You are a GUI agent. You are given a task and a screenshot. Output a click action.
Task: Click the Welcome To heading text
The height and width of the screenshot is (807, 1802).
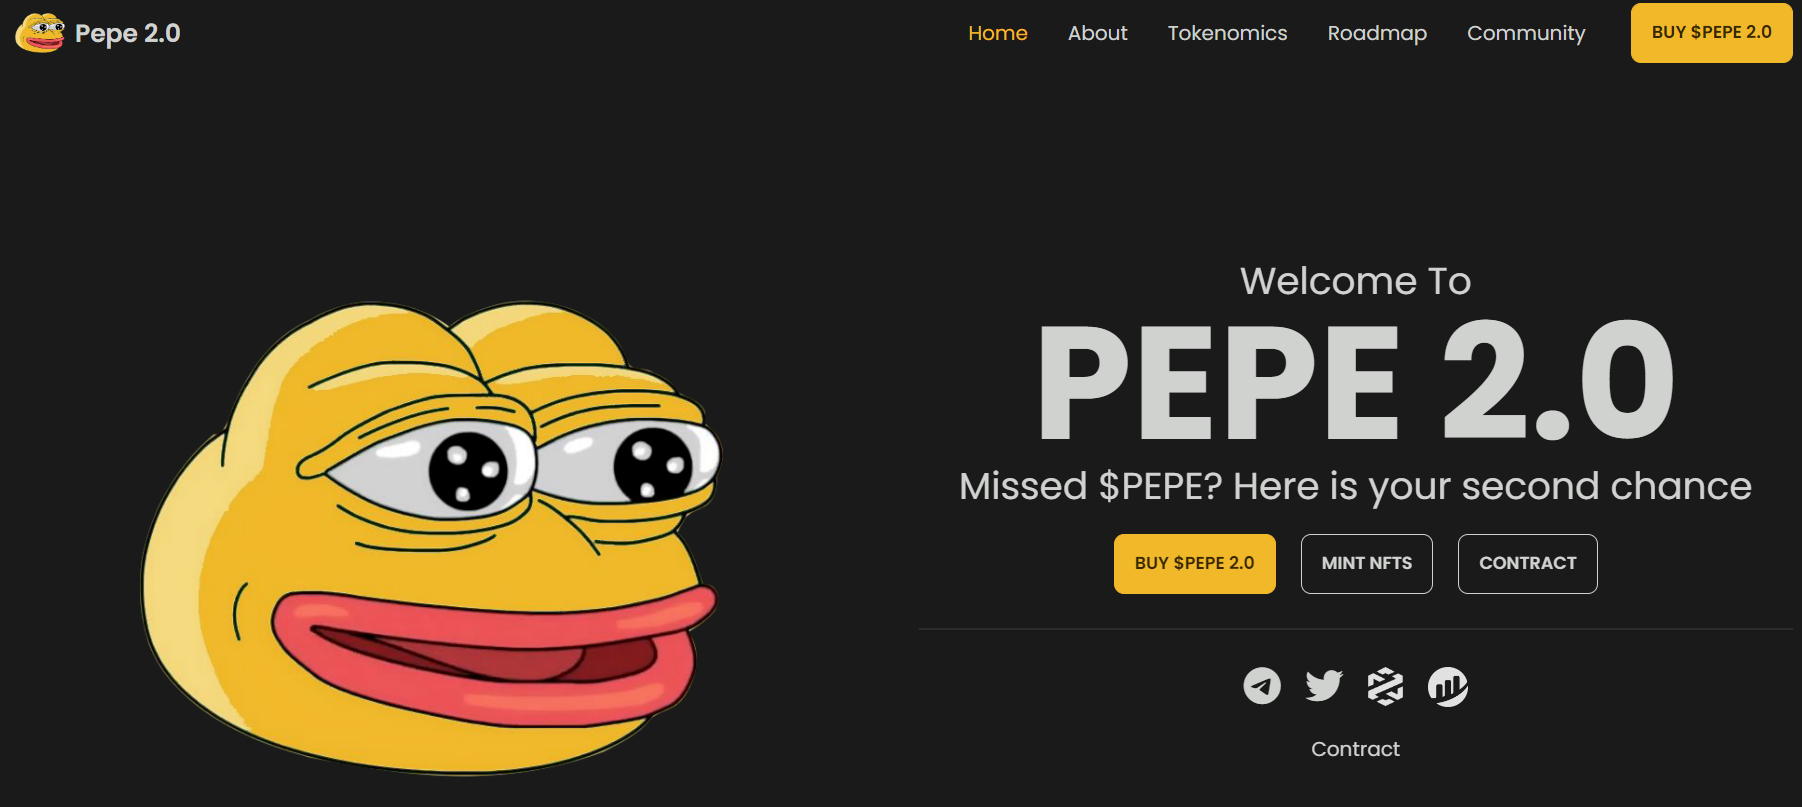1355,281
